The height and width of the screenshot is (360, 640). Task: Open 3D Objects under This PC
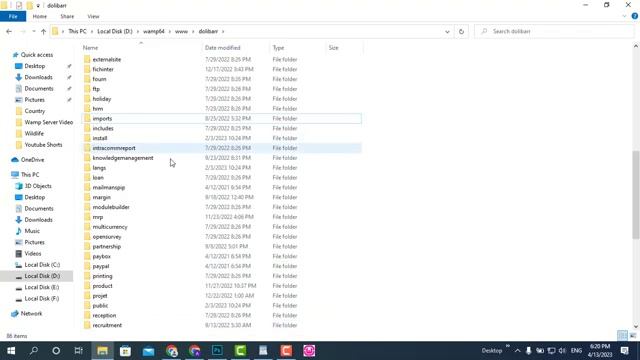38,186
